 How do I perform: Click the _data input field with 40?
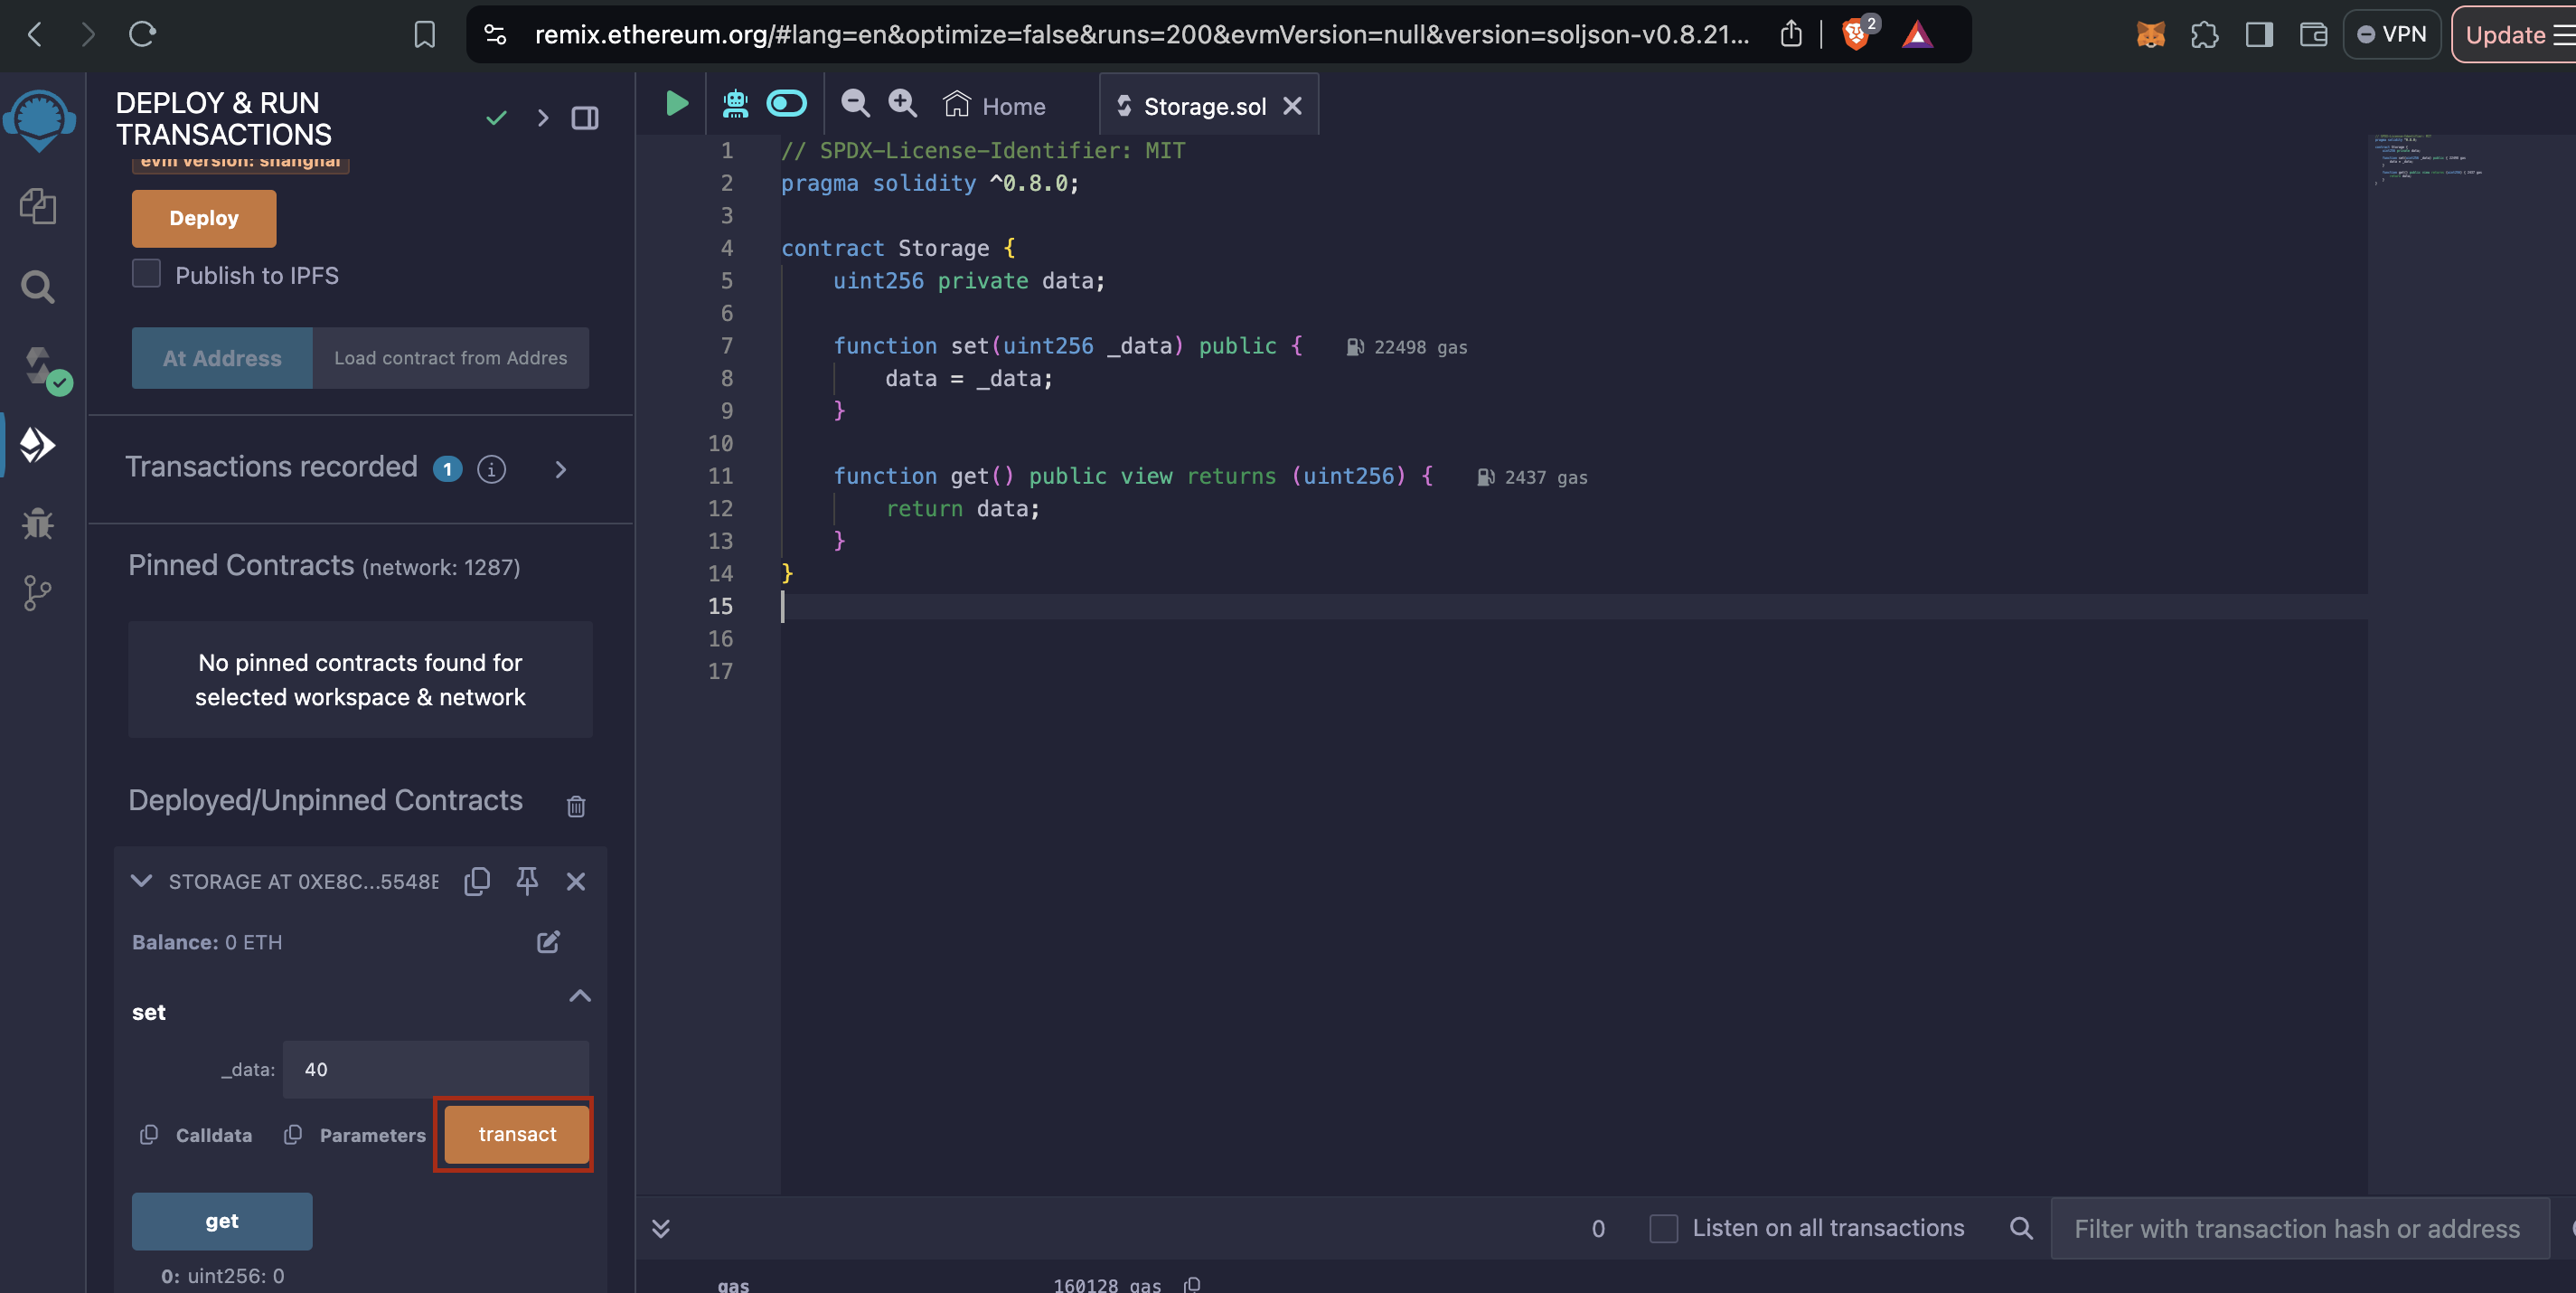(x=436, y=1070)
